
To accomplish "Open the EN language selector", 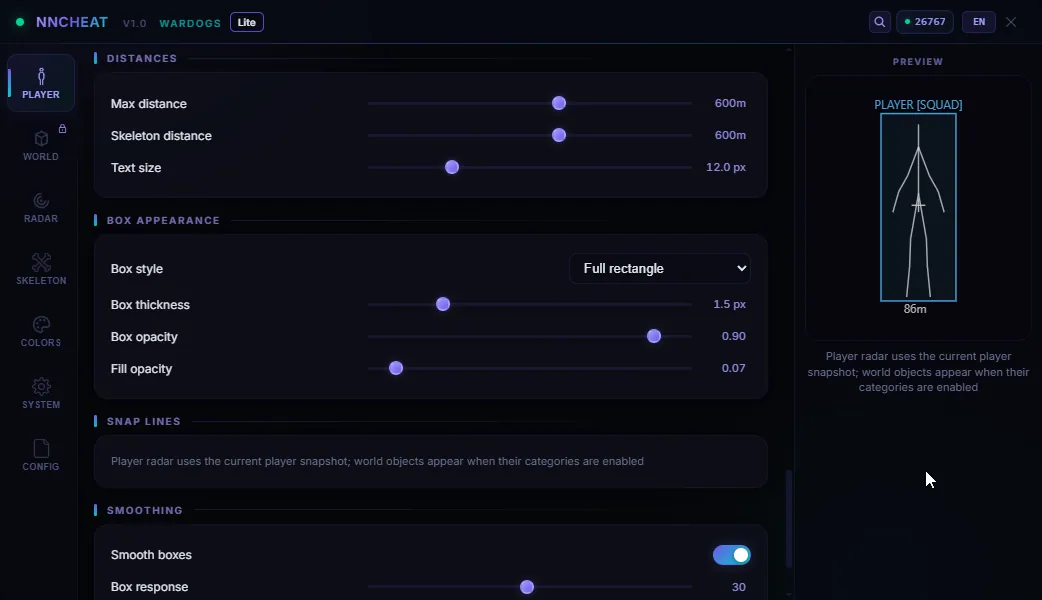I will click(979, 22).
